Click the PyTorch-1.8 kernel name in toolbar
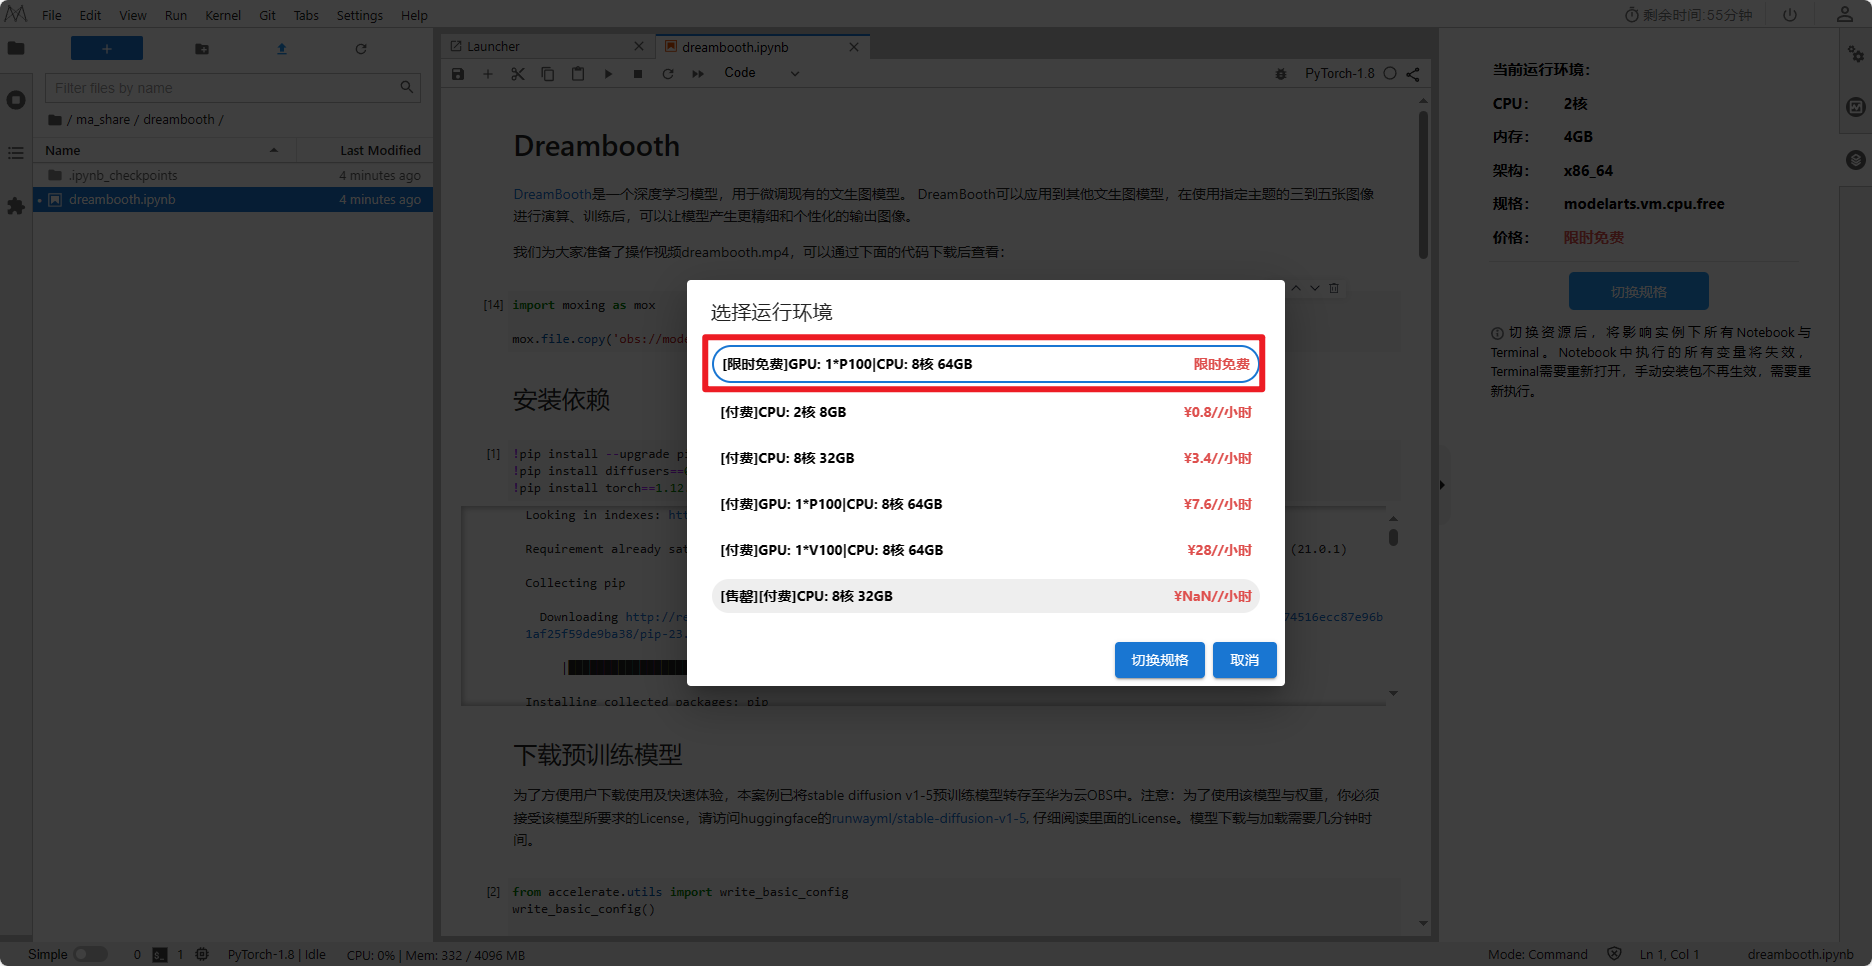Screen dimensions: 1872x966 pyautogui.click(x=1340, y=74)
